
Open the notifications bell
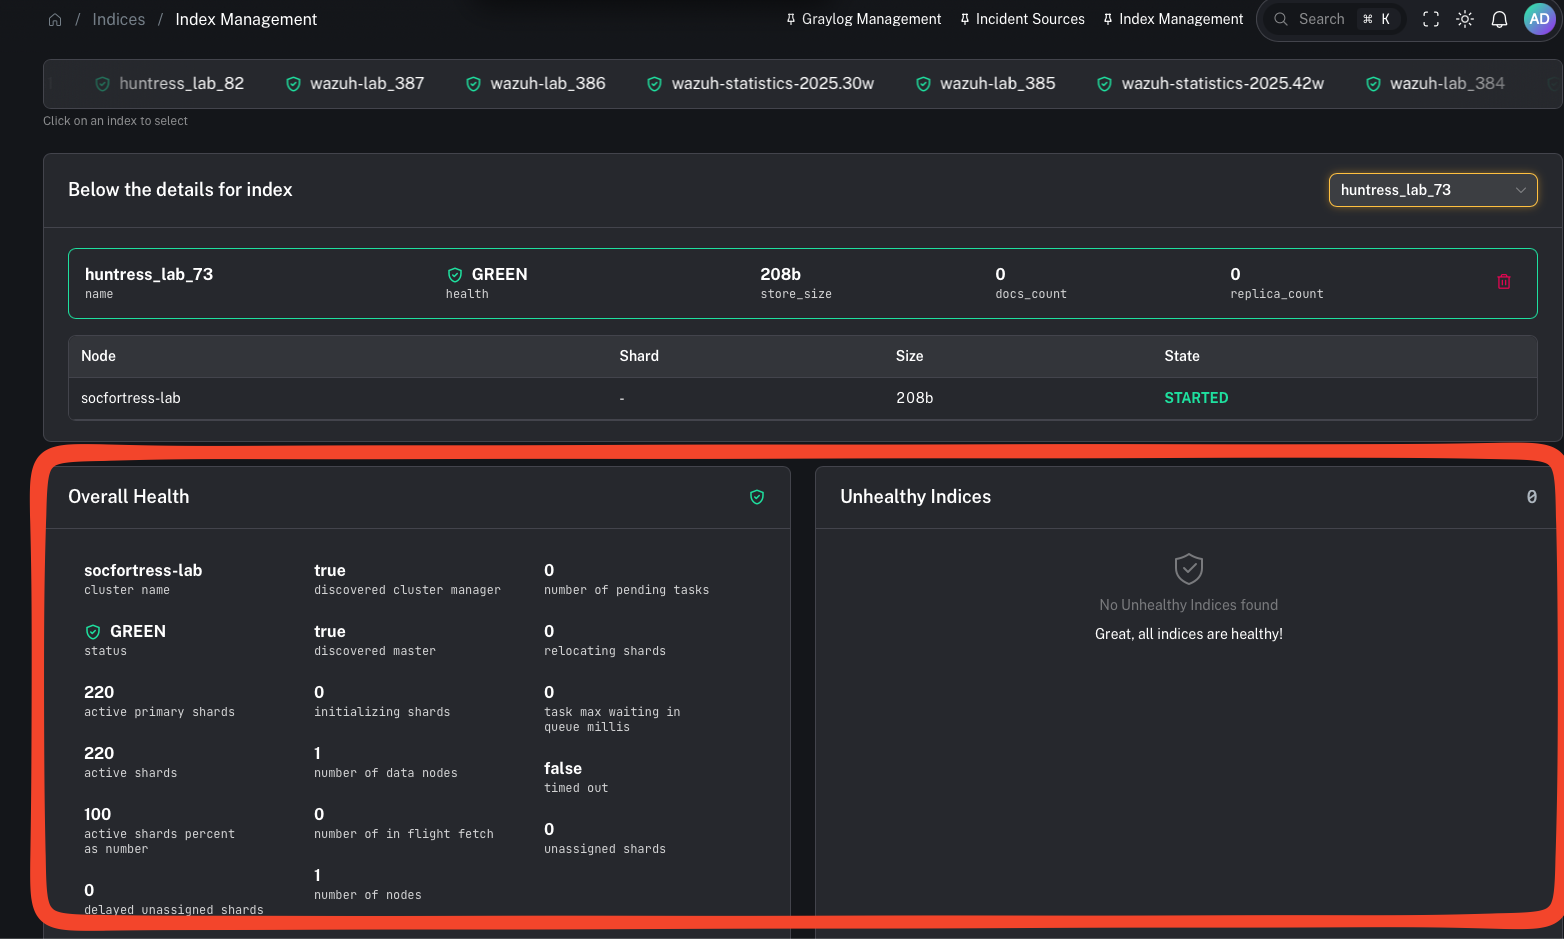click(1499, 19)
